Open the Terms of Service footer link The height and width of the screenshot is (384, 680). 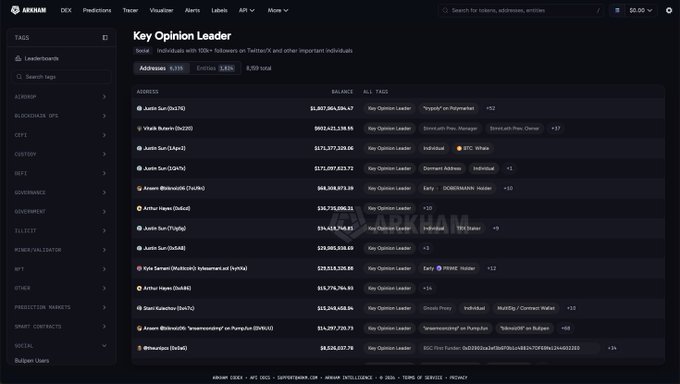(x=422, y=377)
